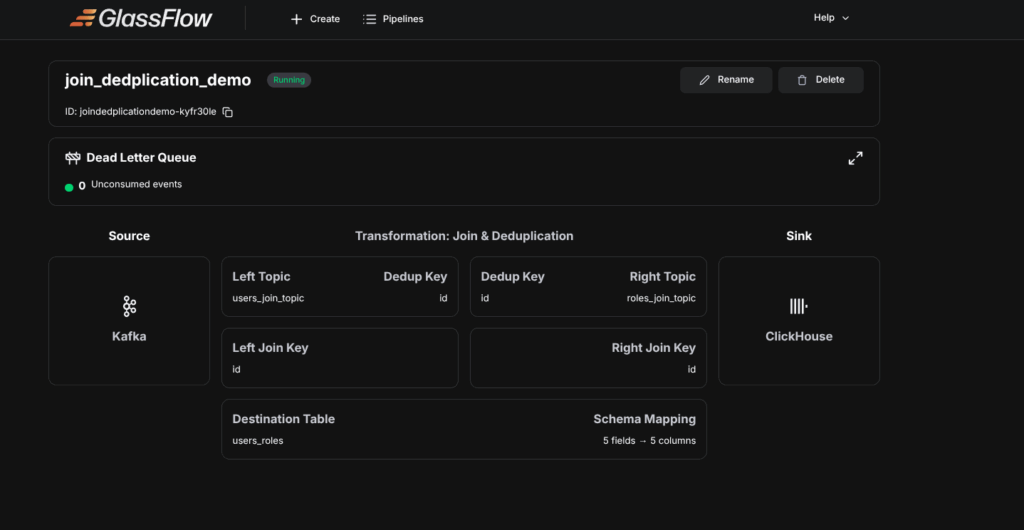The height and width of the screenshot is (530, 1024).
Task: Click the Dead Letter Queue barrier icon
Action: pos(73,158)
